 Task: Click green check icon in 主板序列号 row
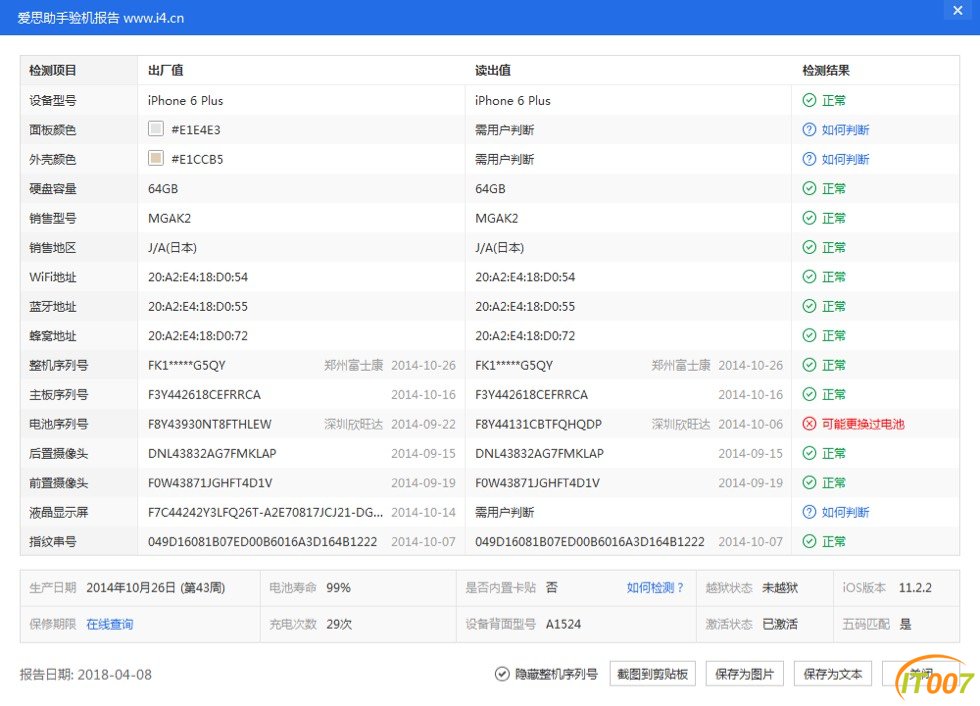809,394
